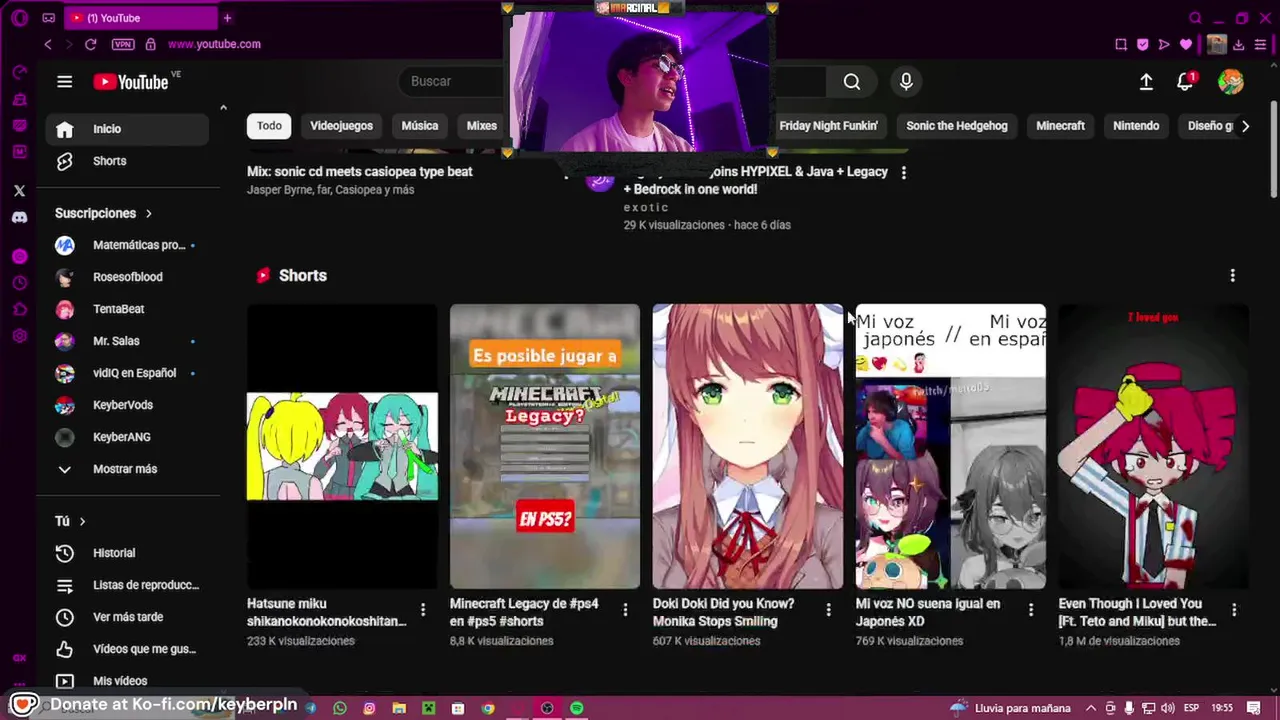1280x720 pixels.
Task: Open the notifications bell
Action: (x=1185, y=82)
